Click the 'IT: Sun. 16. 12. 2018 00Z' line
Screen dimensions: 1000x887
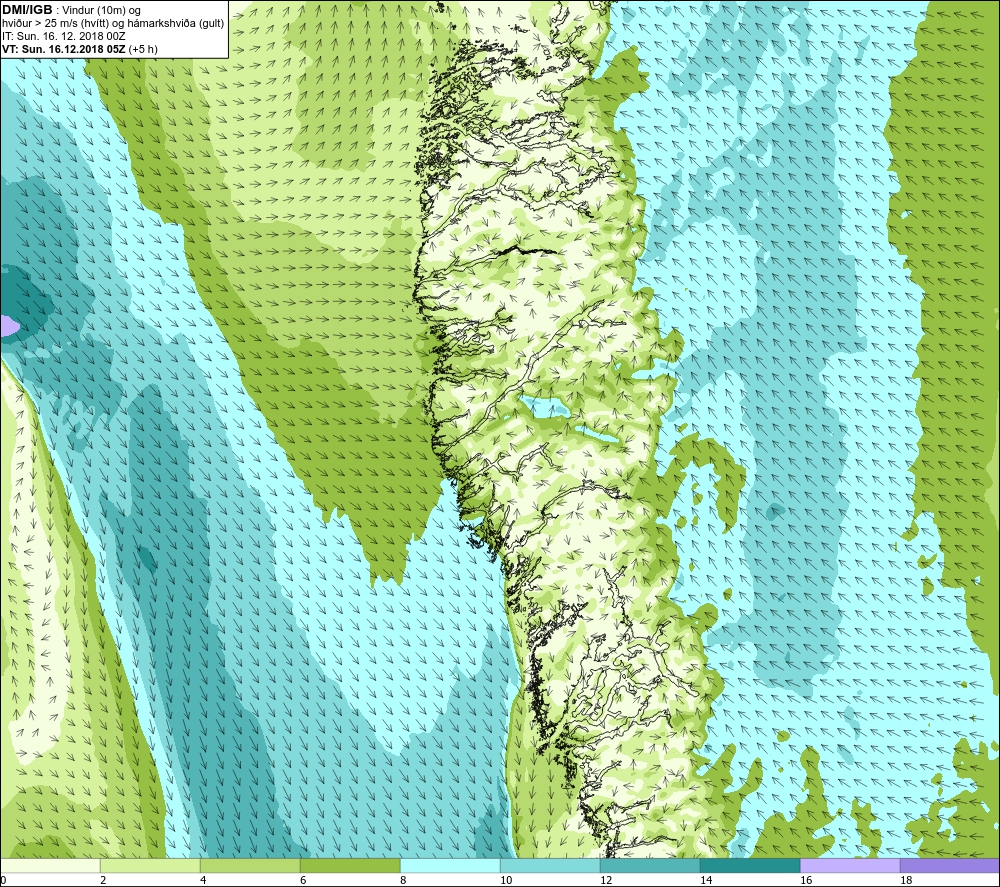(64, 36)
